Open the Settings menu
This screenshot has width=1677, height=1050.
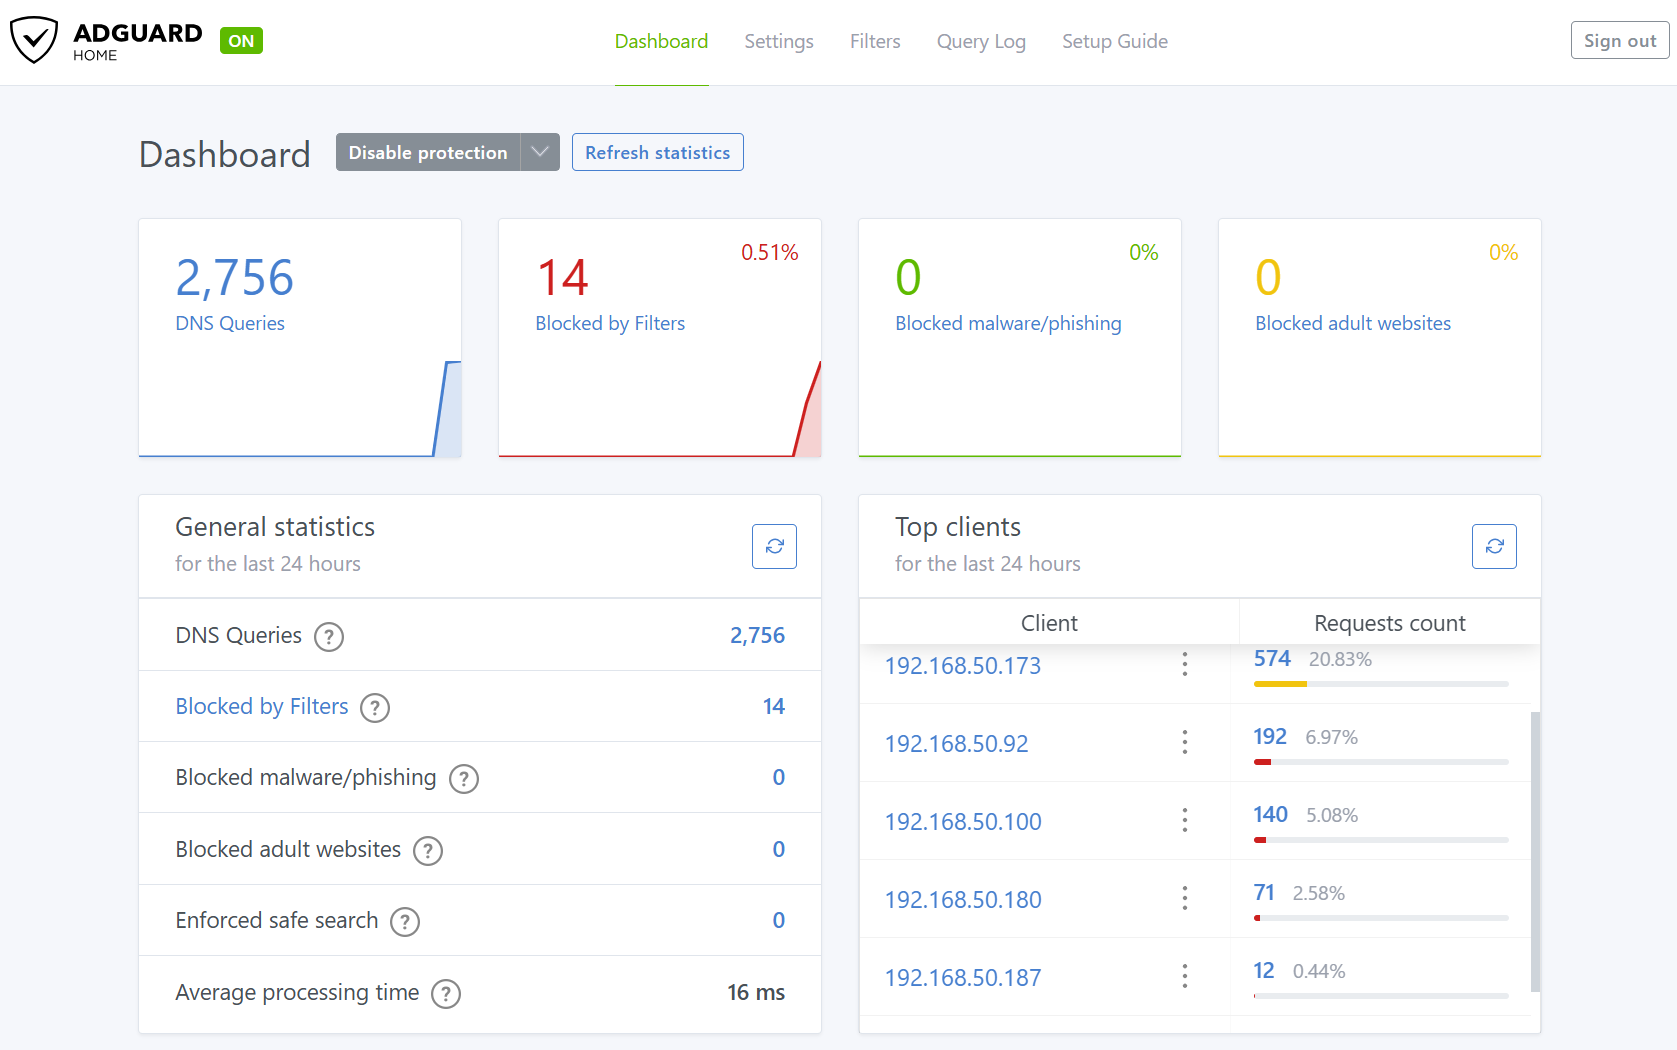pos(778,41)
